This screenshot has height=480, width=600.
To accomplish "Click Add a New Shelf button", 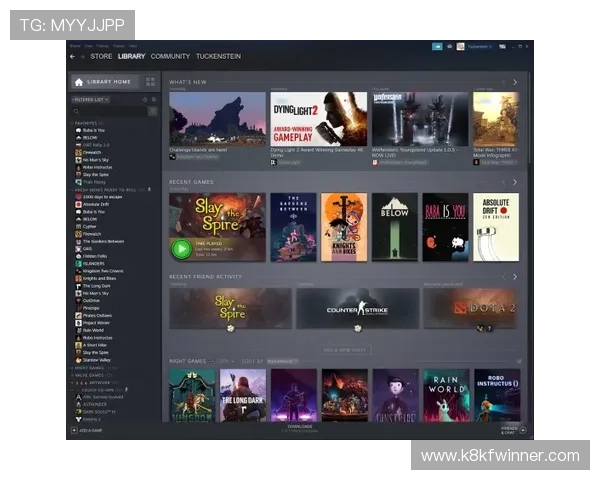I will (344, 350).
